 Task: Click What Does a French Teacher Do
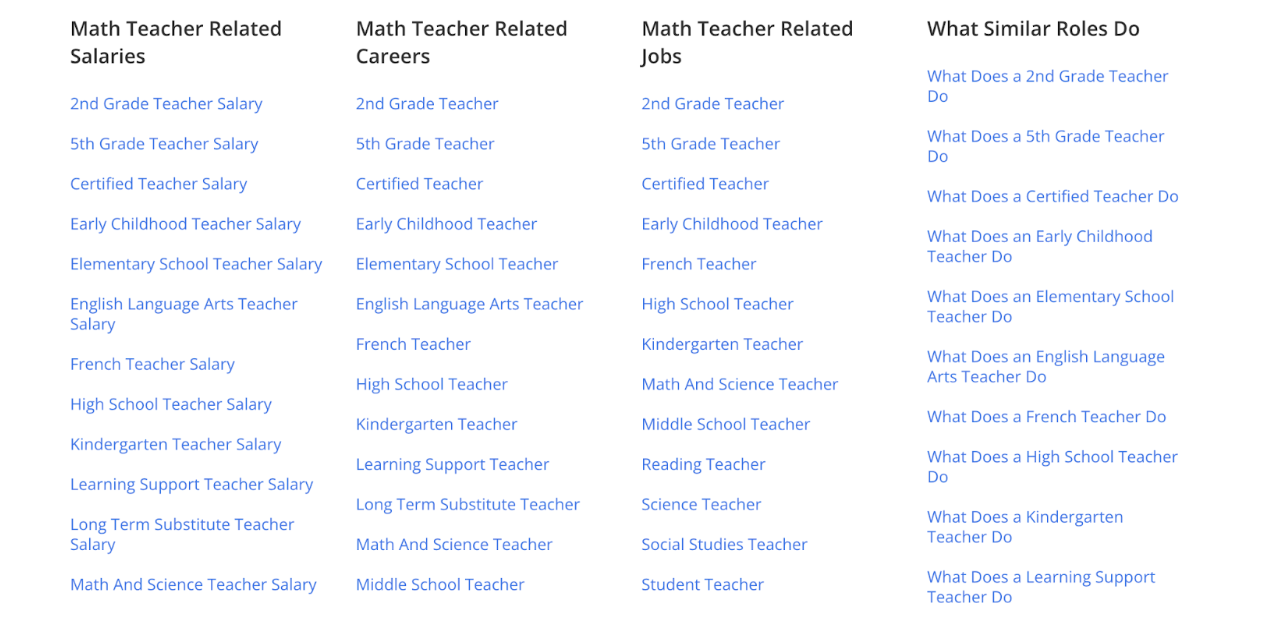pos(1046,417)
